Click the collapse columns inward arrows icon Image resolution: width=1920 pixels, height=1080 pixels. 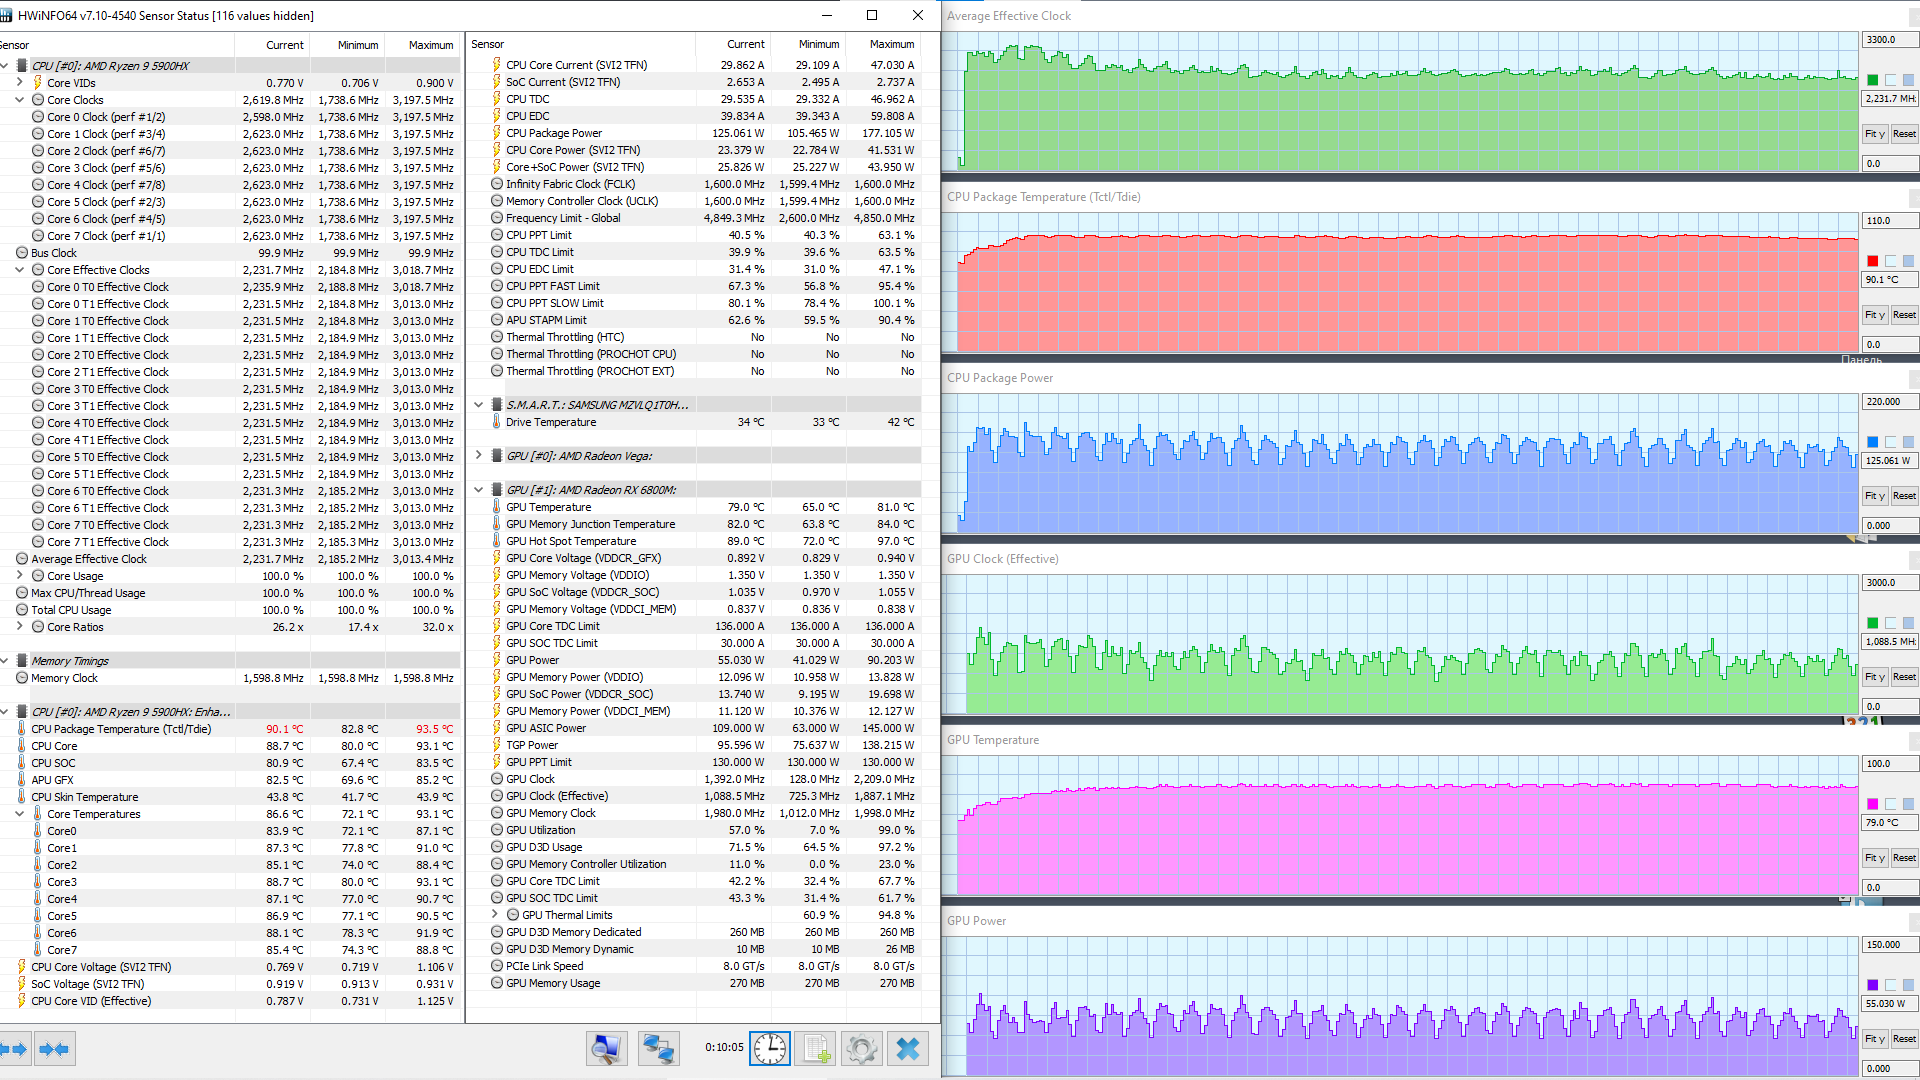54,1048
